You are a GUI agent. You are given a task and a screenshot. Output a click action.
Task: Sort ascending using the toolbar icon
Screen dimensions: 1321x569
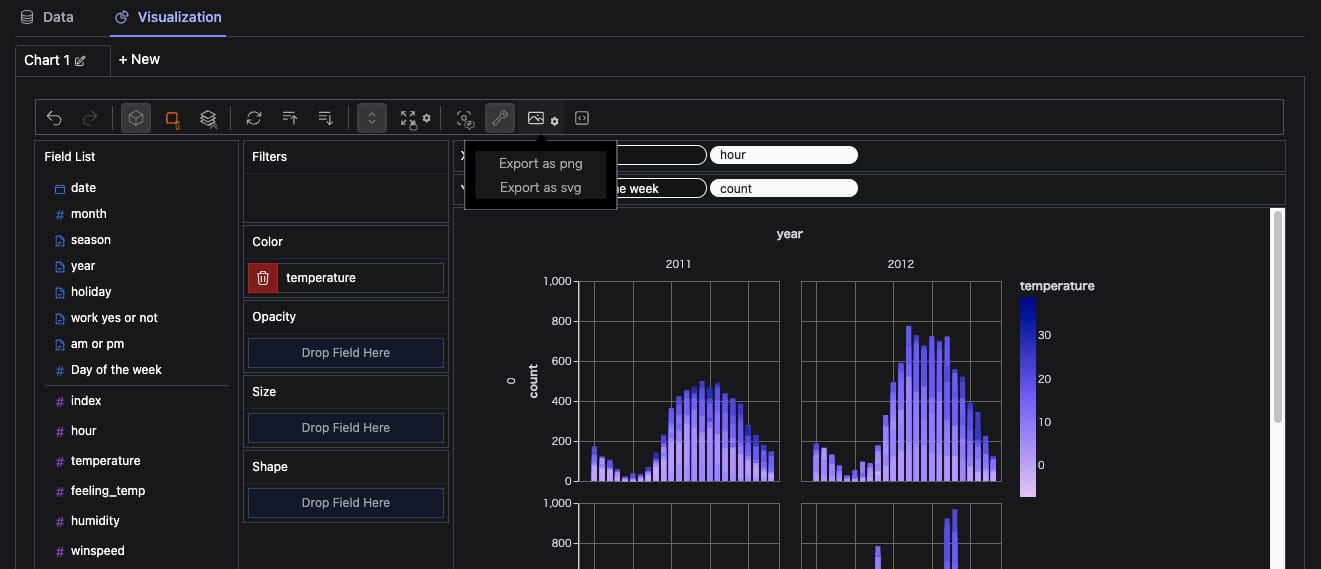[x=290, y=118]
